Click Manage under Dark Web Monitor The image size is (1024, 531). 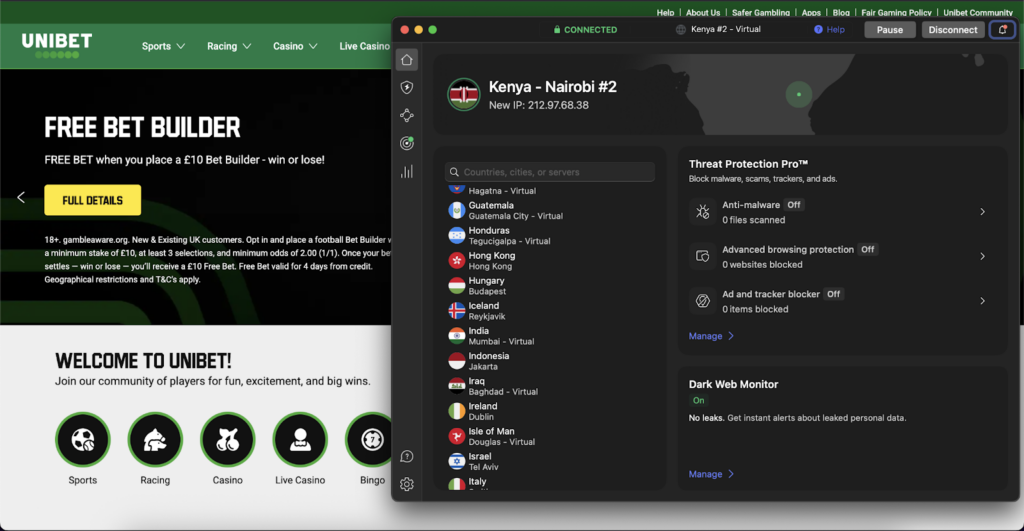coord(711,474)
